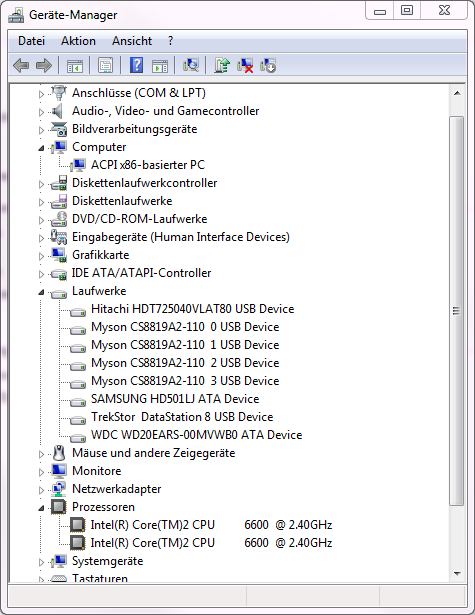Click the scrollbar down arrow
This screenshot has width=475, height=615.
pos(457,573)
